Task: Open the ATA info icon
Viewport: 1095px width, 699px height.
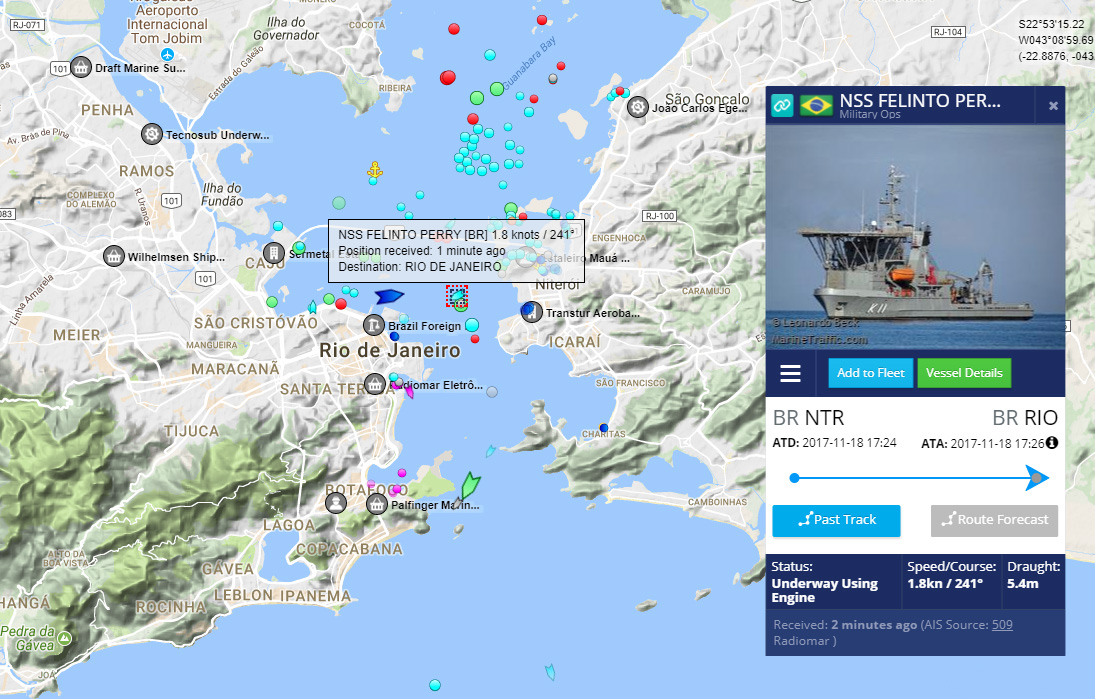Action: click(x=1052, y=443)
